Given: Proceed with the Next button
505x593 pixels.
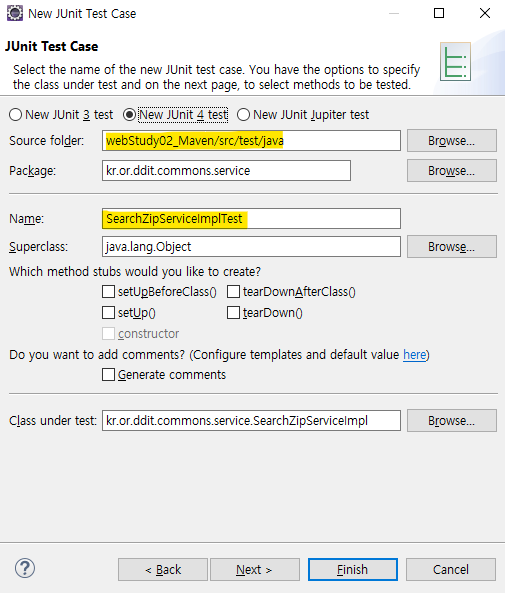Looking at the screenshot, I should tap(255, 570).
